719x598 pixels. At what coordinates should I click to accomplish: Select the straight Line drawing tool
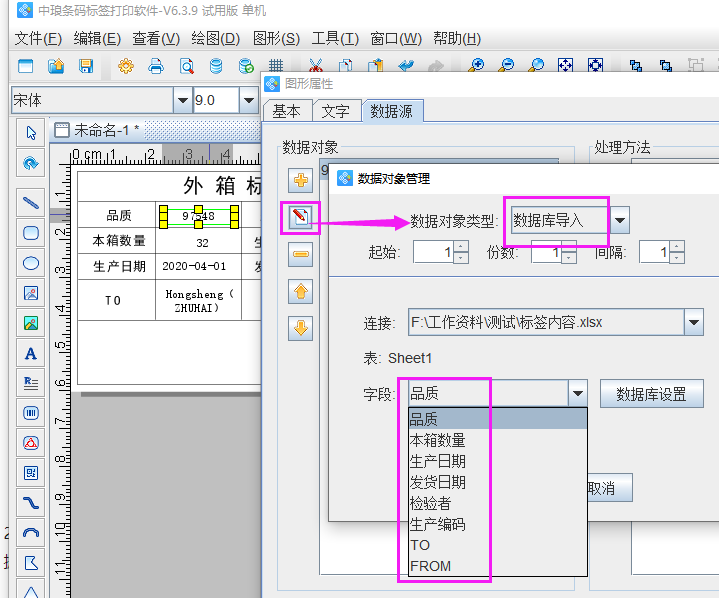click(31, 202)
